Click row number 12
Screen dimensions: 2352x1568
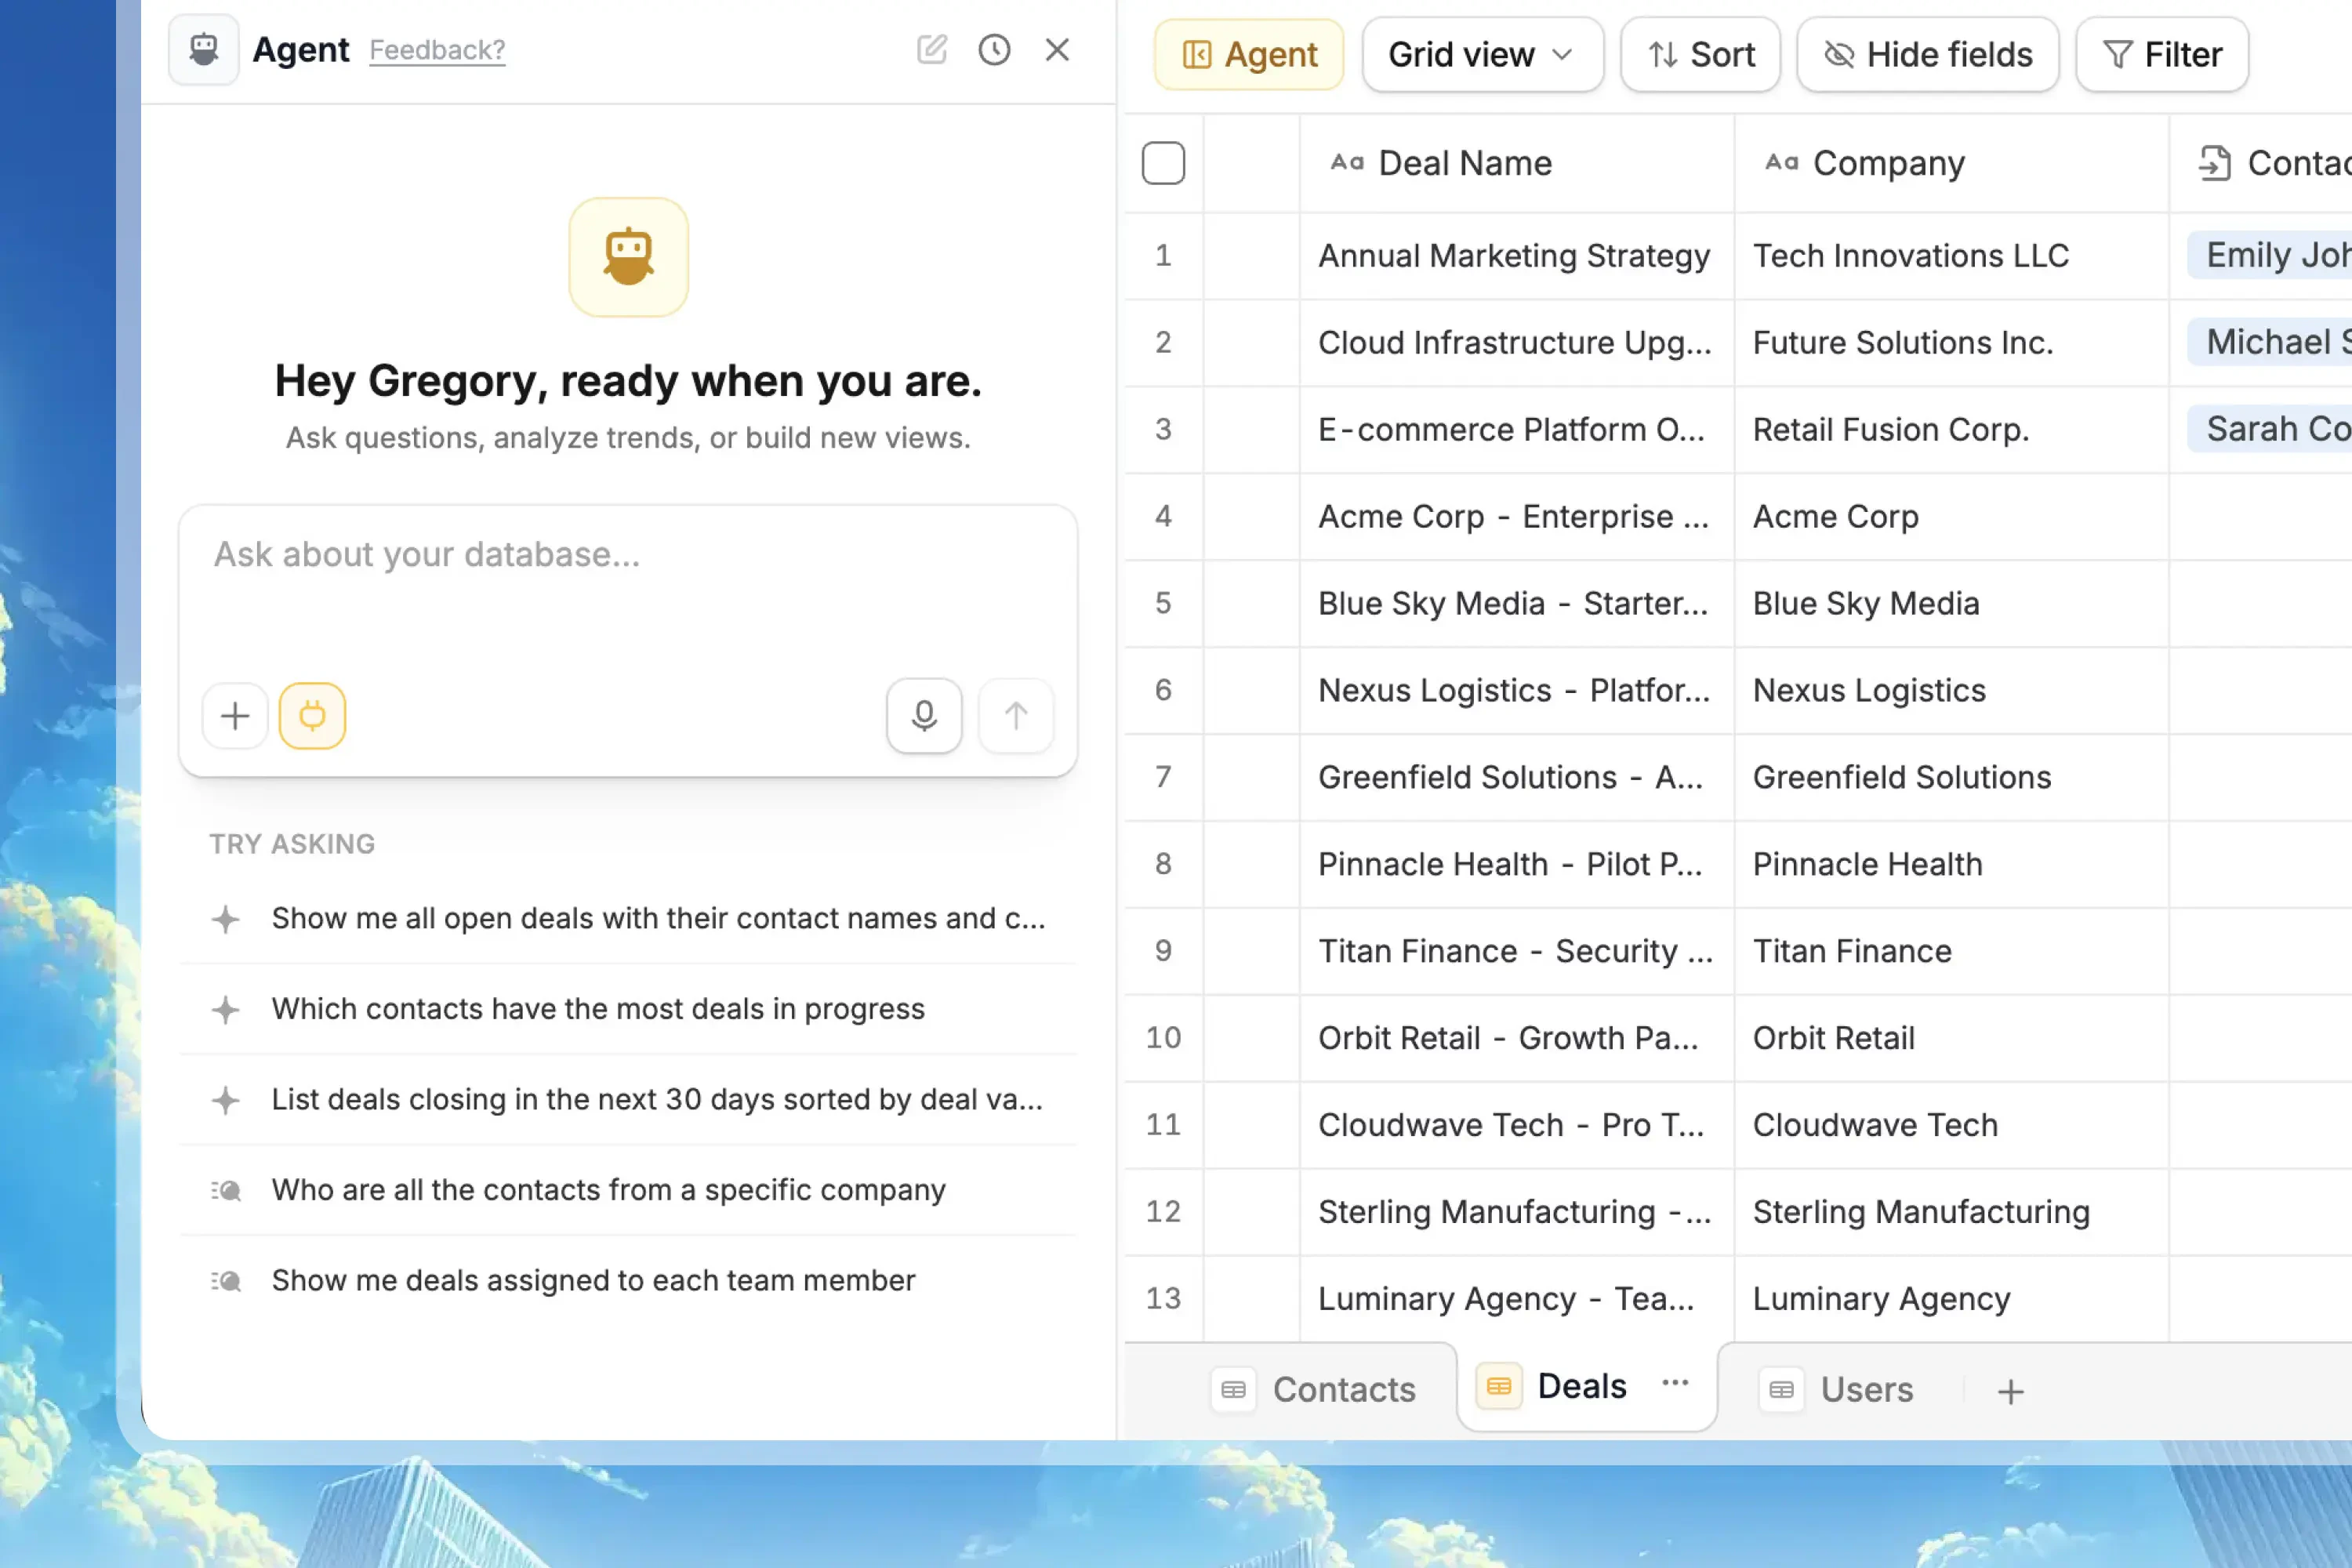coord(1163,1212)
